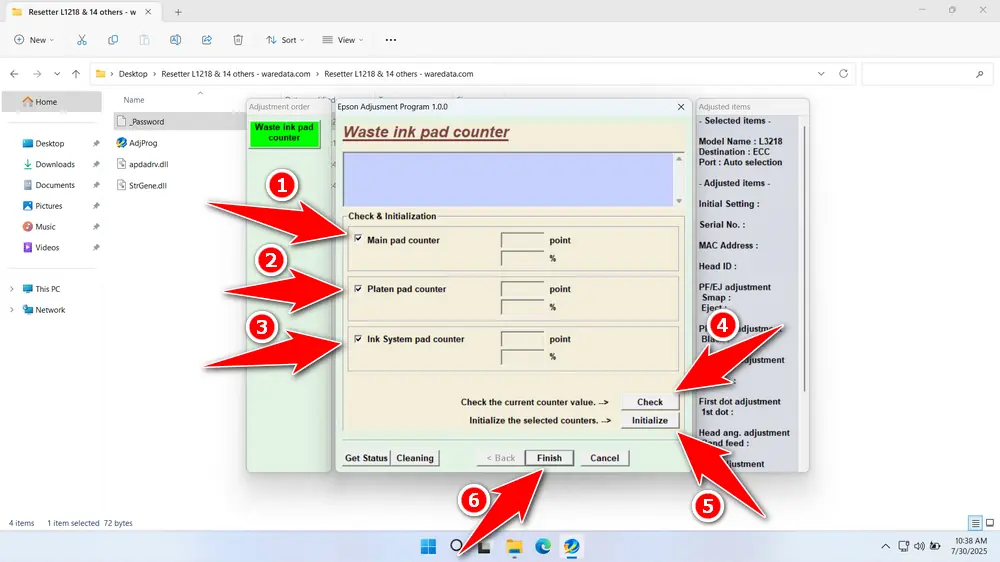Select the AdjProg application file
This screenshot has width=1000, height=562.
[x=143, y=143]
